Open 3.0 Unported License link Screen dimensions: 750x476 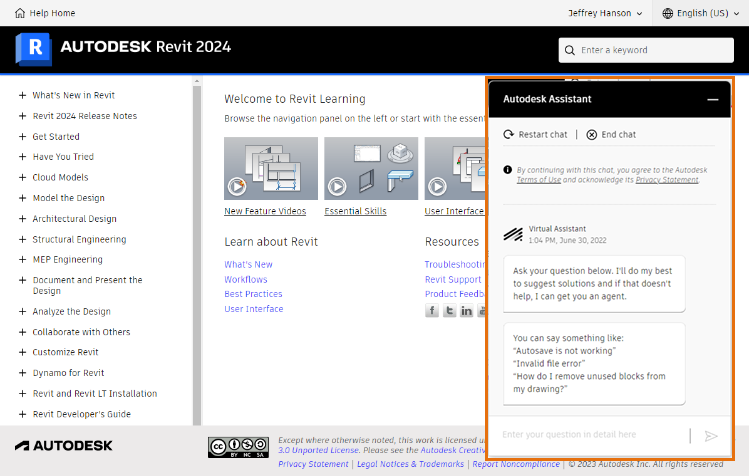point(318,450)
